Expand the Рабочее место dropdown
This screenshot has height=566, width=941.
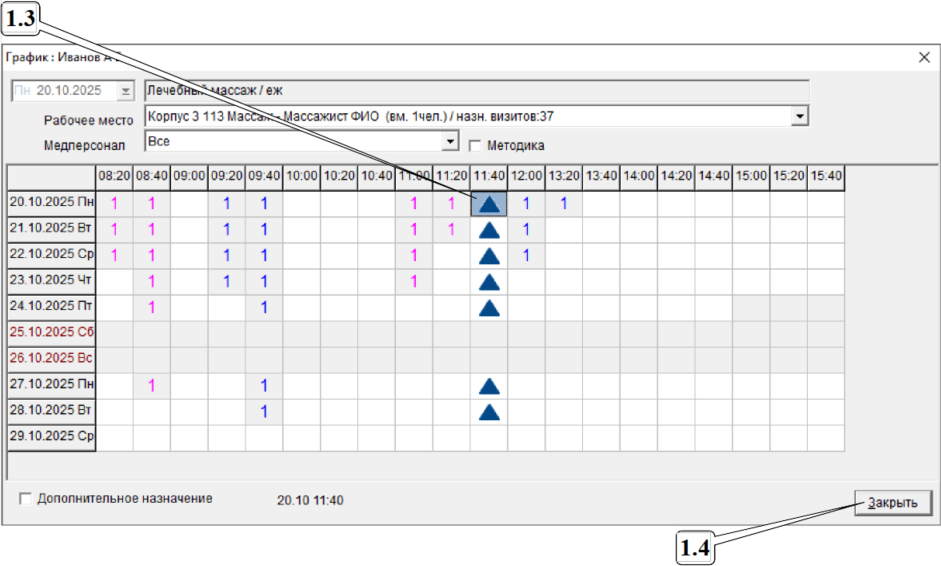799,117
